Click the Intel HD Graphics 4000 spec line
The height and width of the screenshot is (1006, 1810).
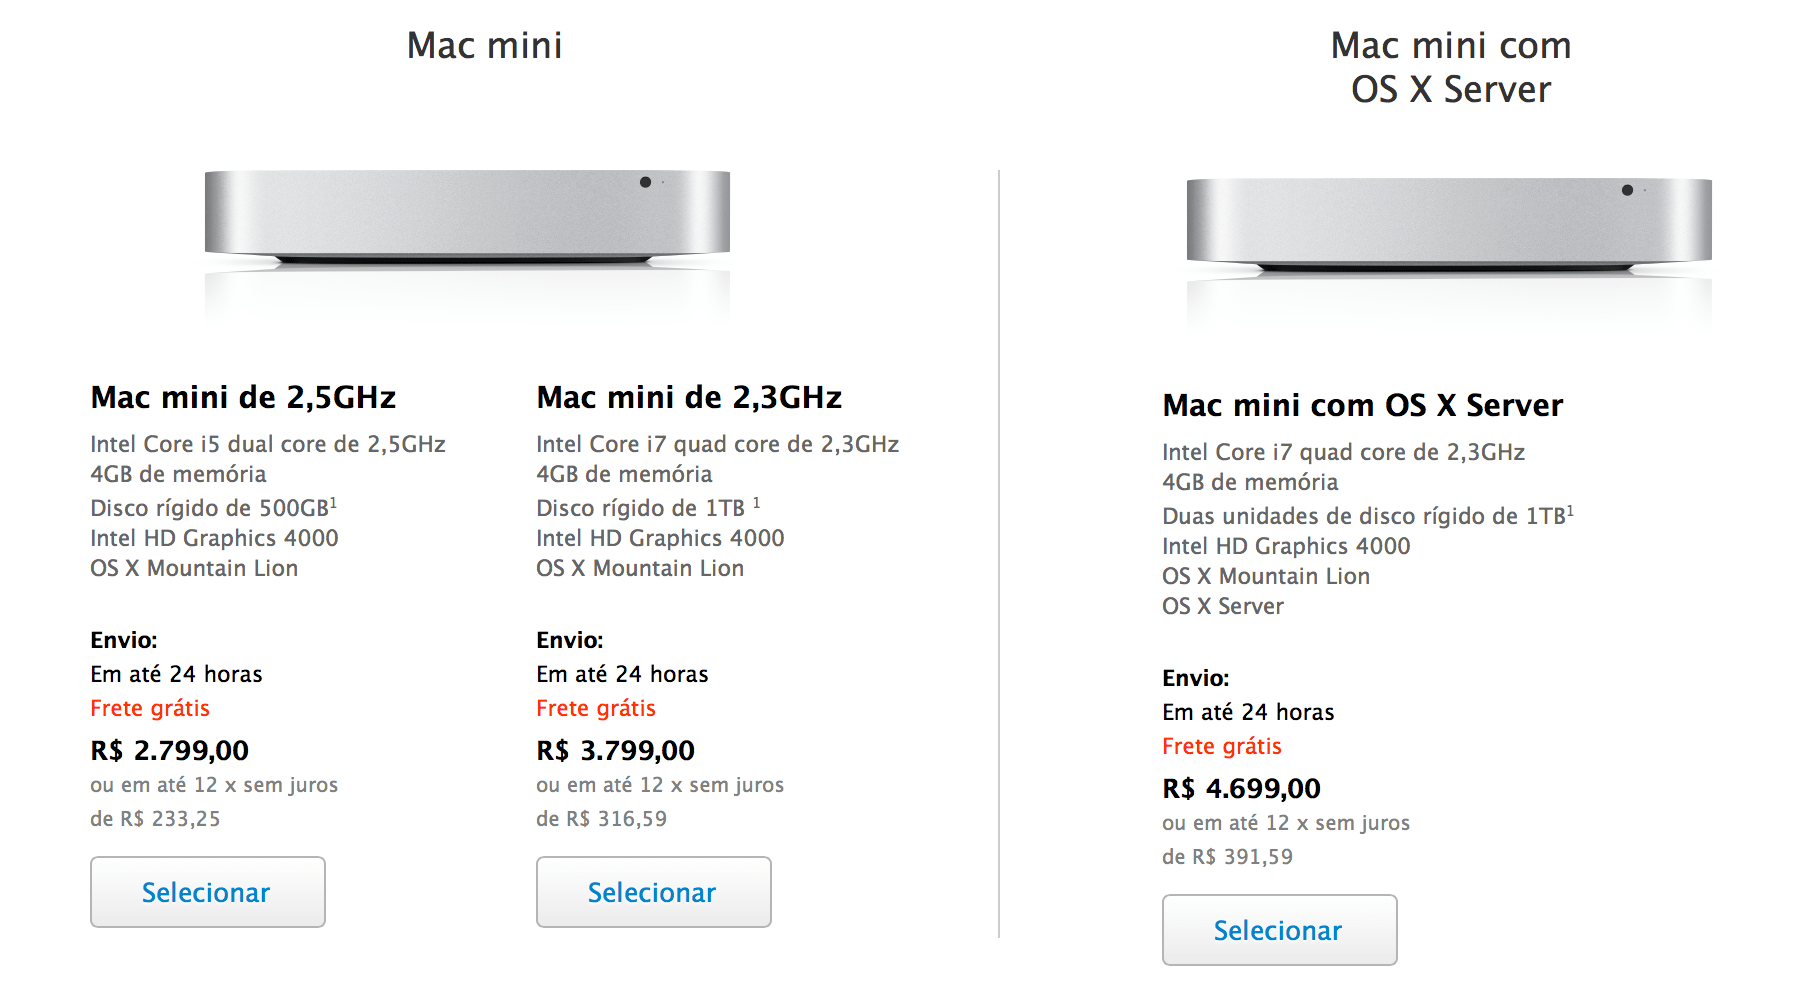click(214, 538)
